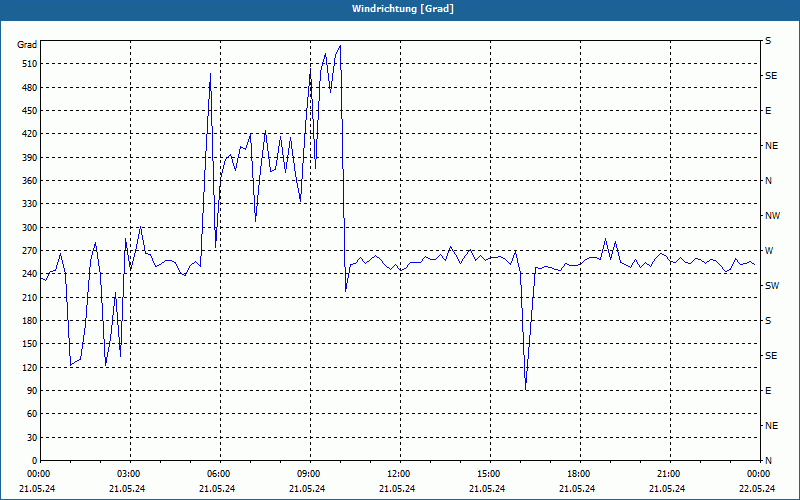800x500 pixels.
Task: Click the Windrichtung [Grad] chart title
Action: 403,9
